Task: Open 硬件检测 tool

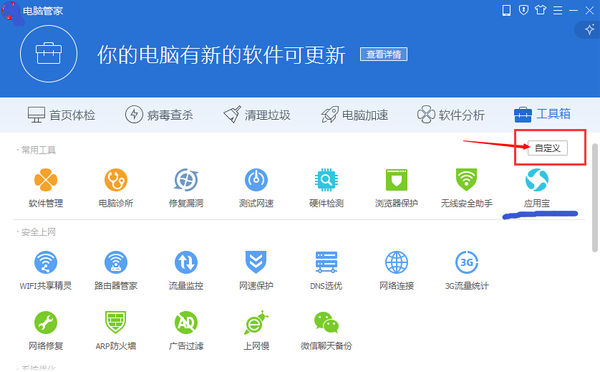Action: tap(326, 187)
